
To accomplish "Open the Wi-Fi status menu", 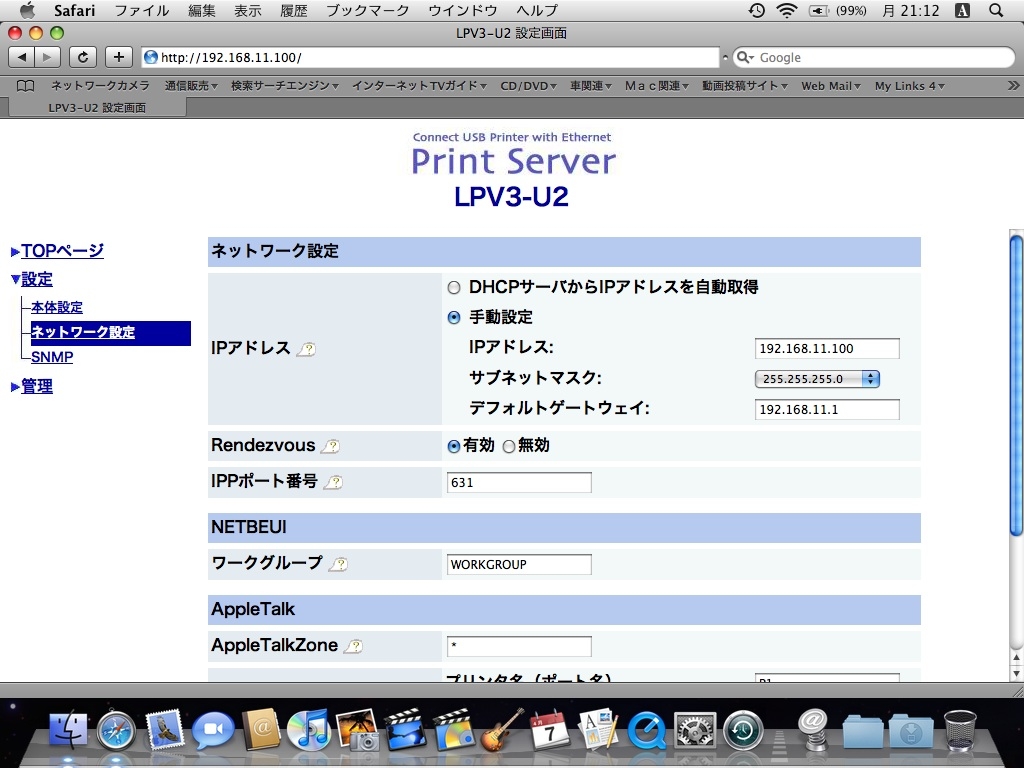I will 787,10.
